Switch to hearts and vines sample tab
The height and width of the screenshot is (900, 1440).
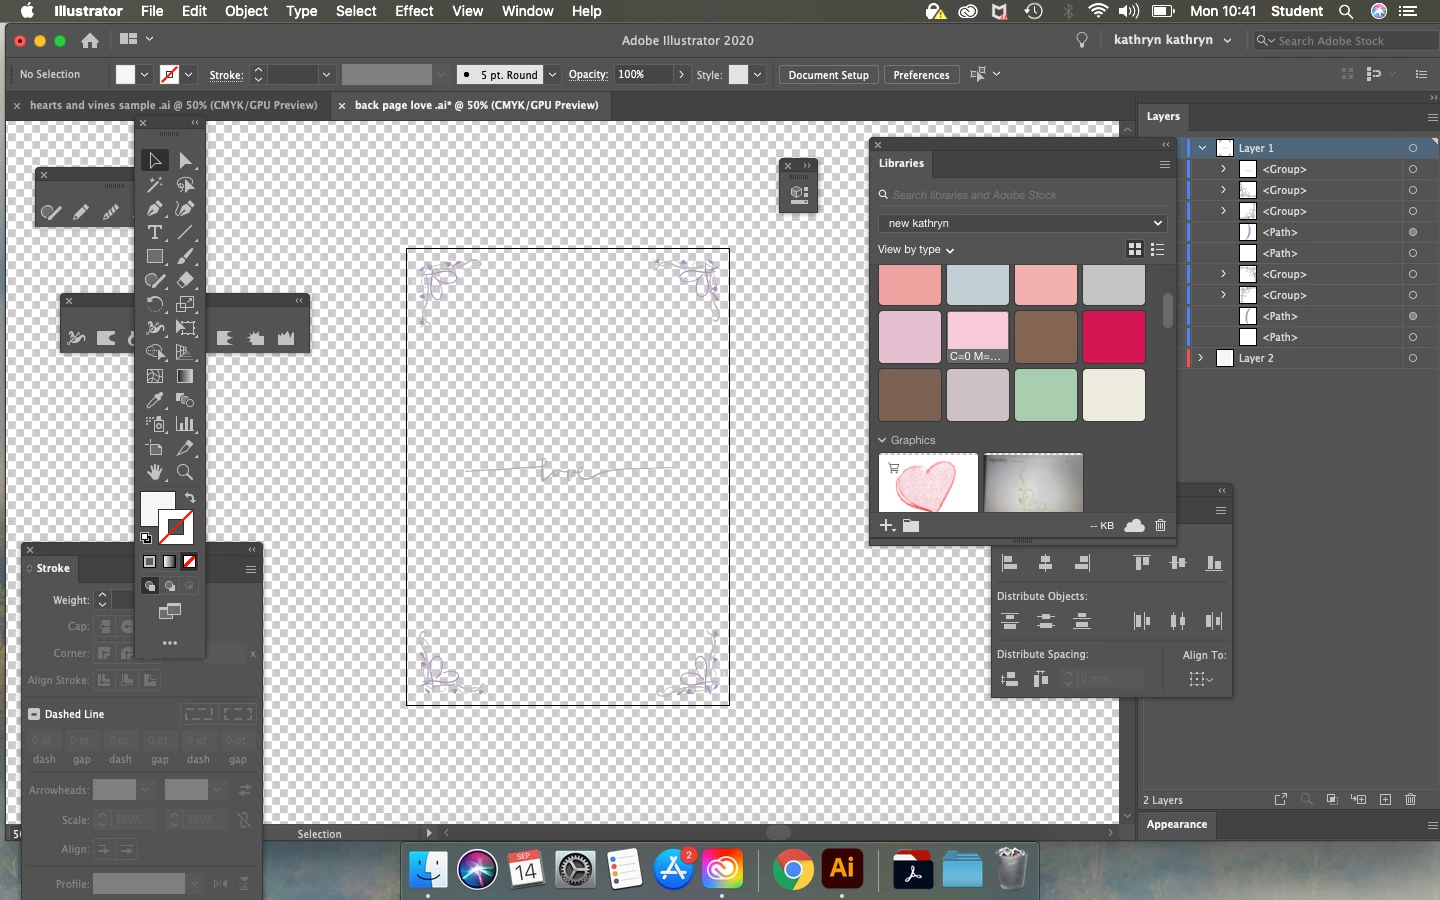coord(173,105)
